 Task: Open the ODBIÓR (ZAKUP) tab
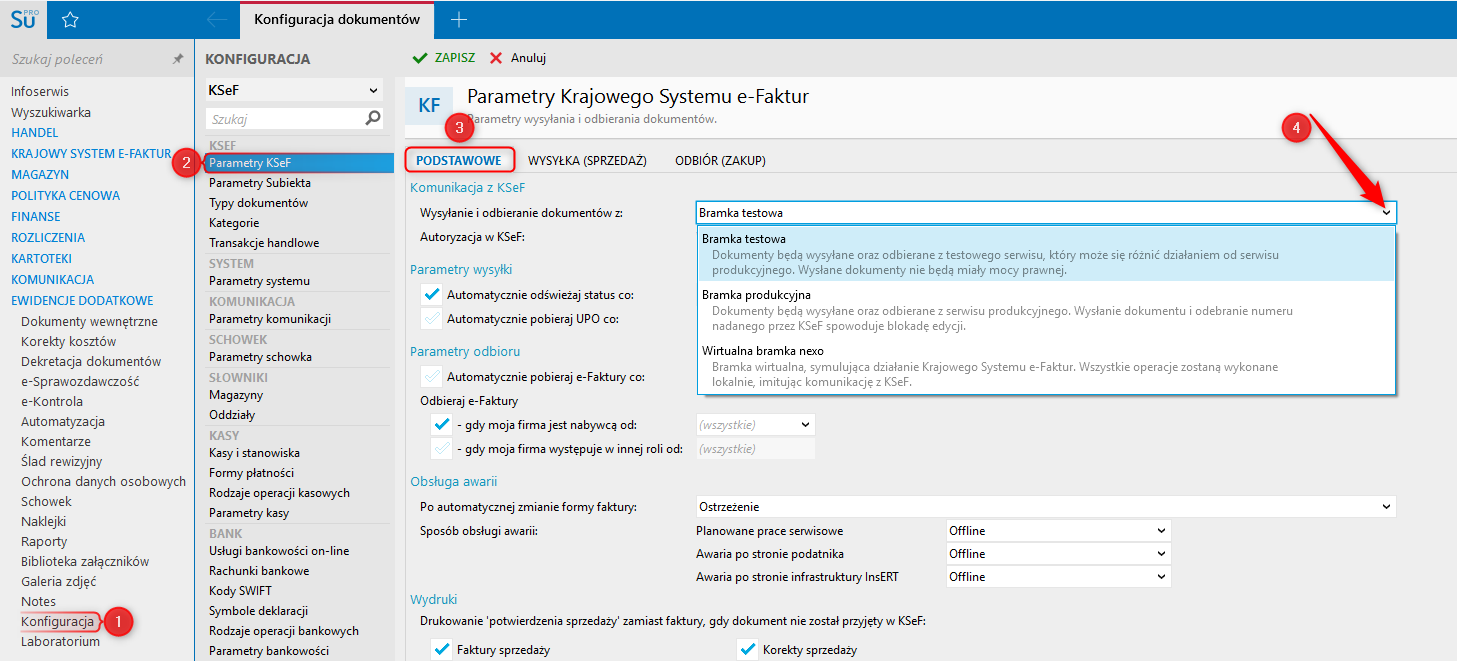click(720, 160)
